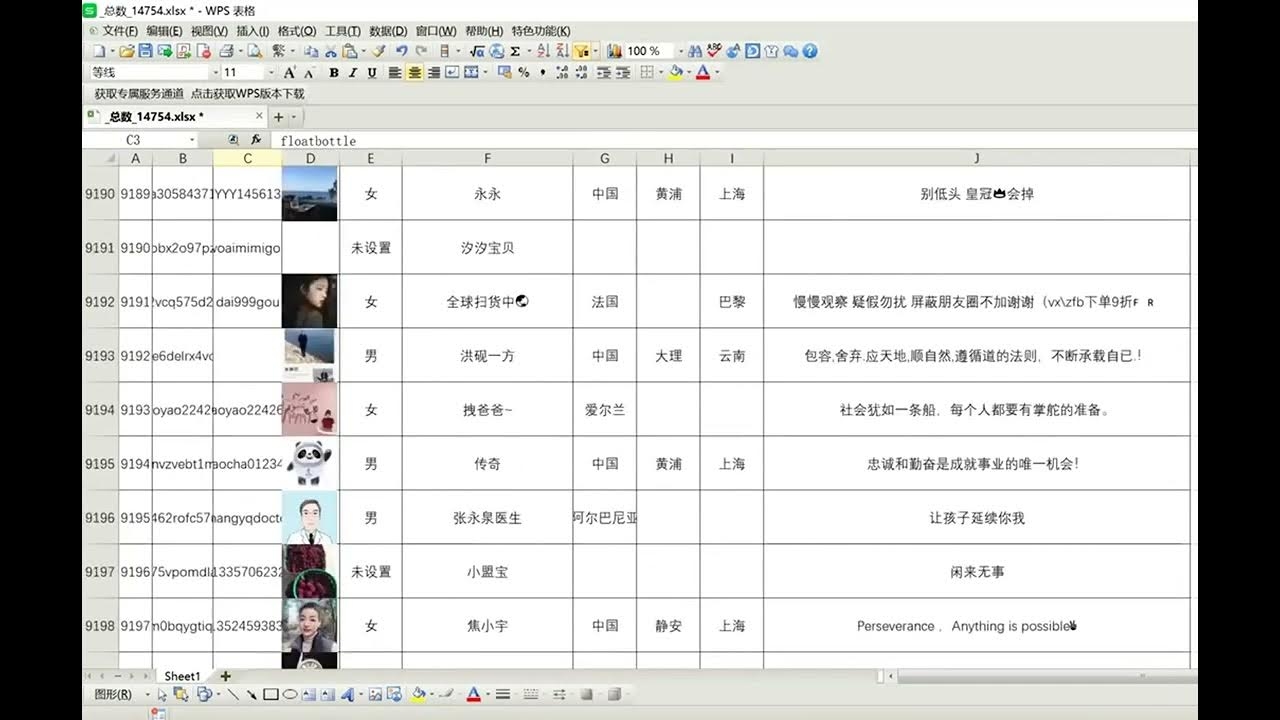Switch to the Sheet1 tab
Viewport: 1280px width, 720px height.
pyautogui.click(x=182, y=676)
